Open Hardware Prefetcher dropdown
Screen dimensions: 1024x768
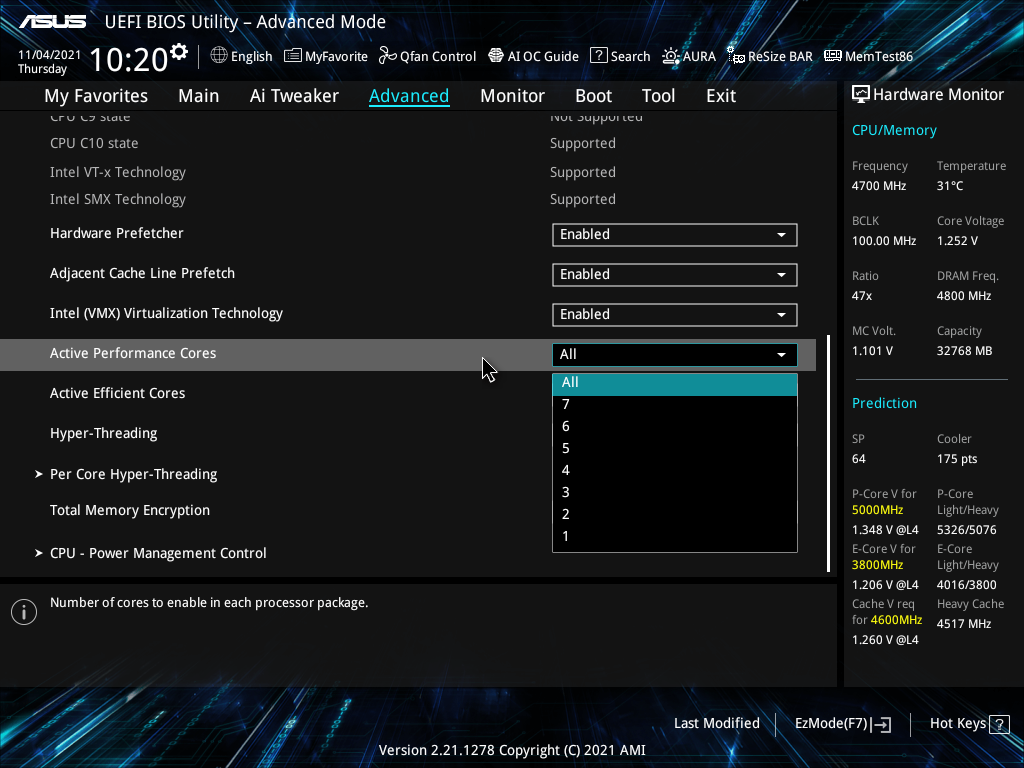point(675,235)
